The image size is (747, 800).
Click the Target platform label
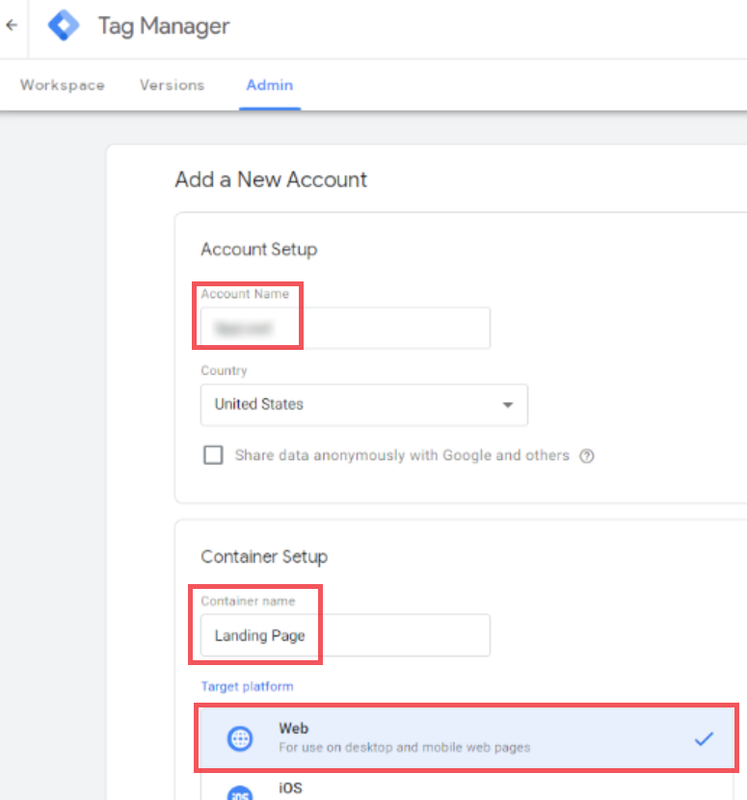247,686
